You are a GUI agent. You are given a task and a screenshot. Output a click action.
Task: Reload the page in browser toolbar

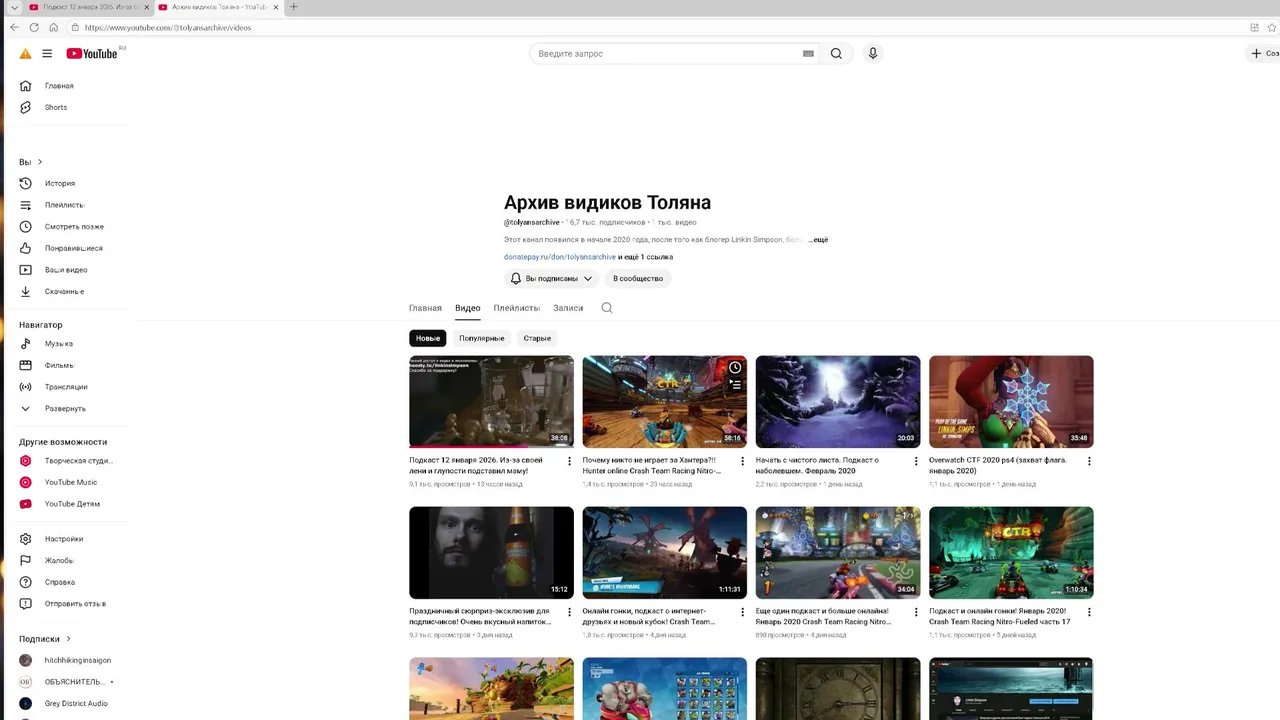(33, 27)
